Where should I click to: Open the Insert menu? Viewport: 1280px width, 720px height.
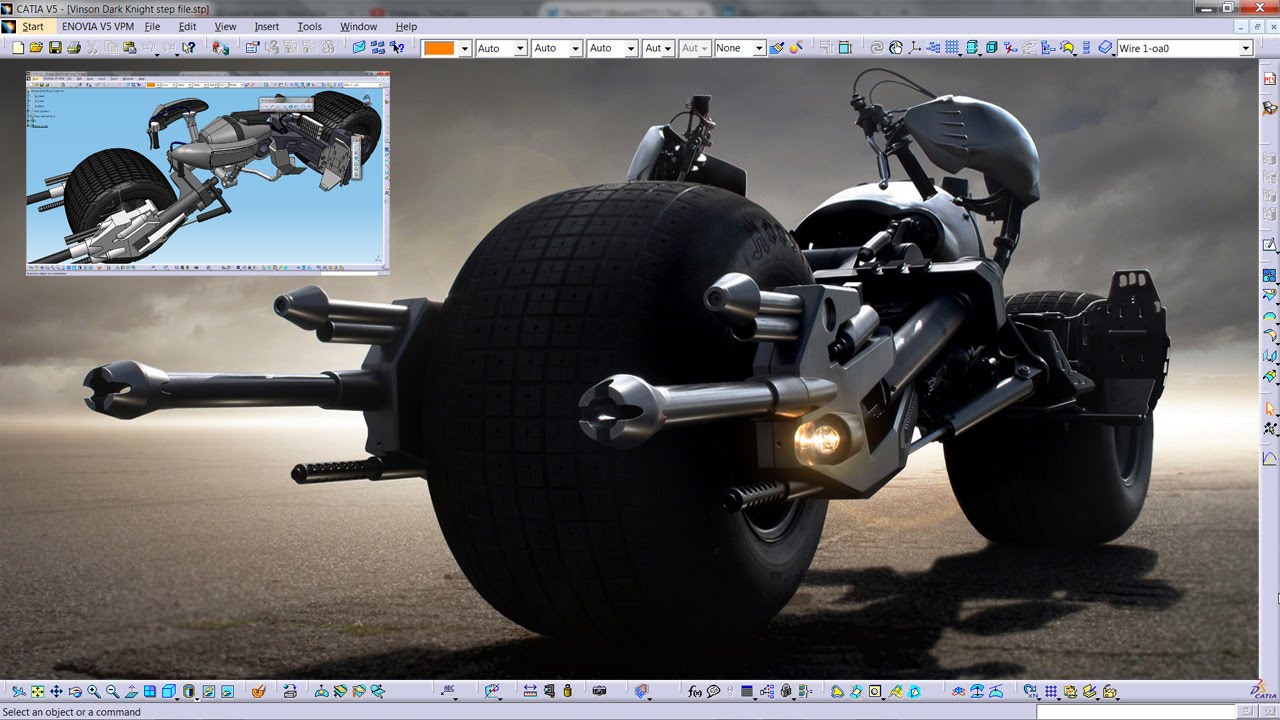[x=267, y=27]
